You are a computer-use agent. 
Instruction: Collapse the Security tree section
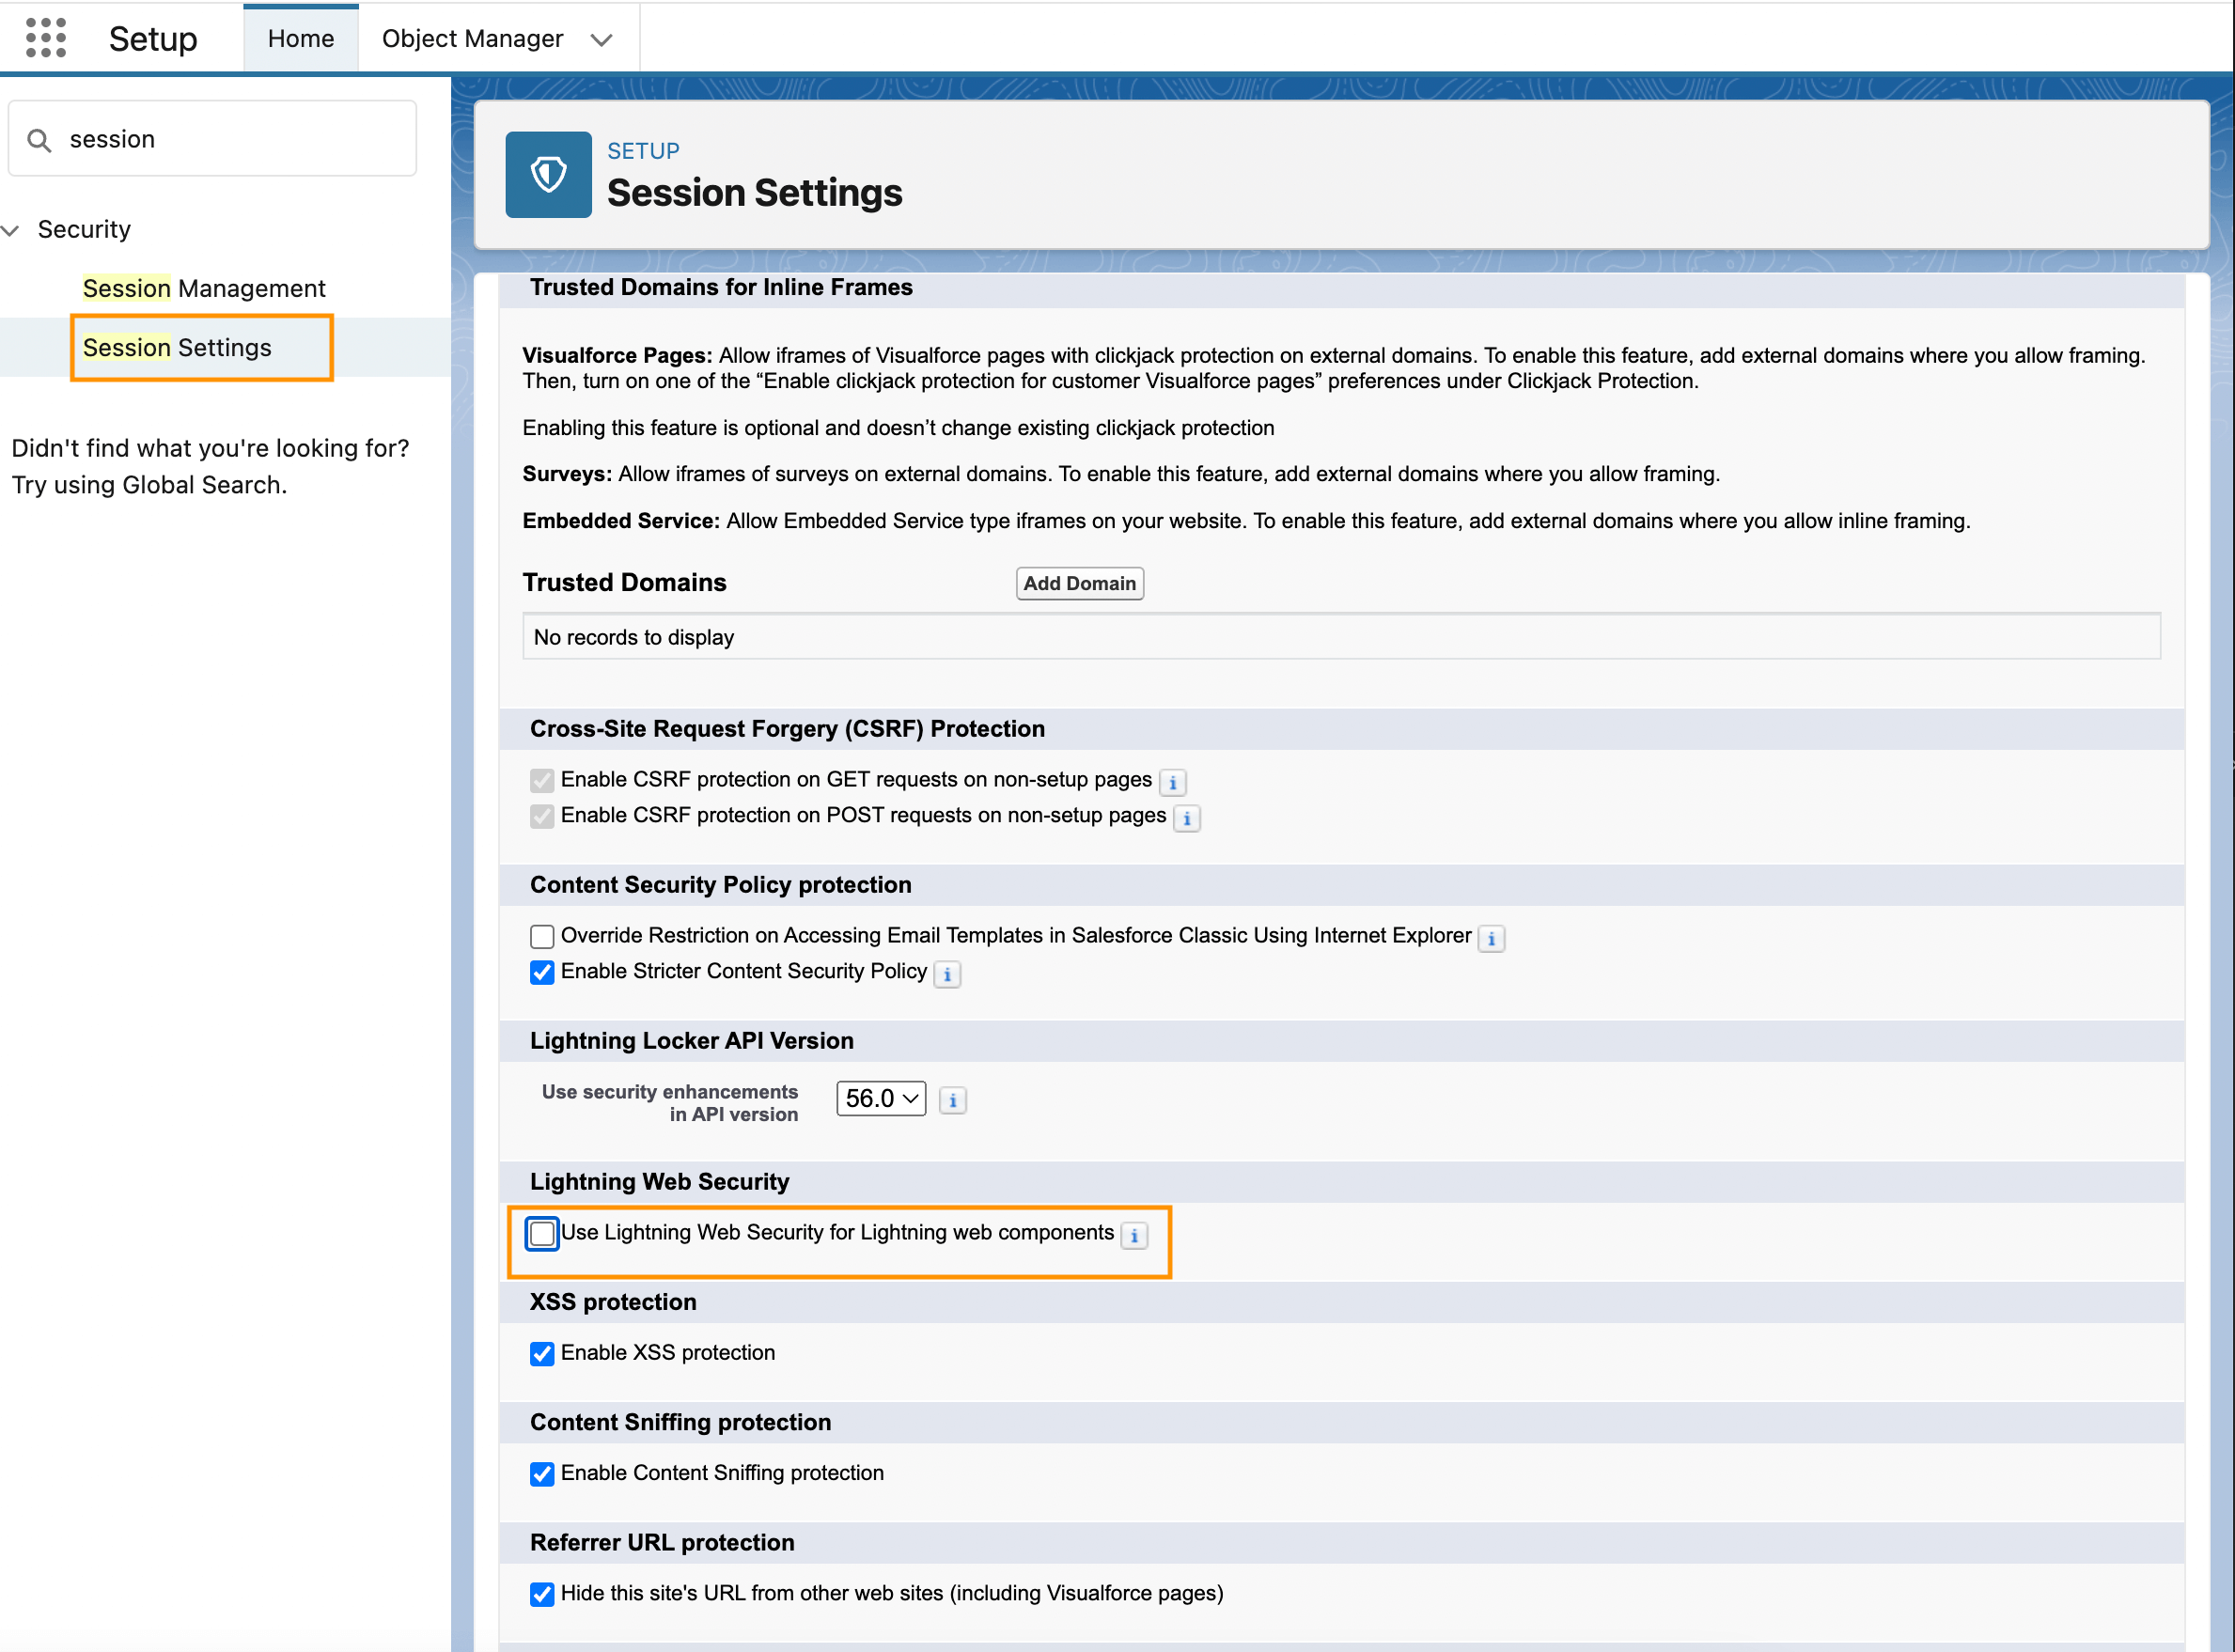11,230
